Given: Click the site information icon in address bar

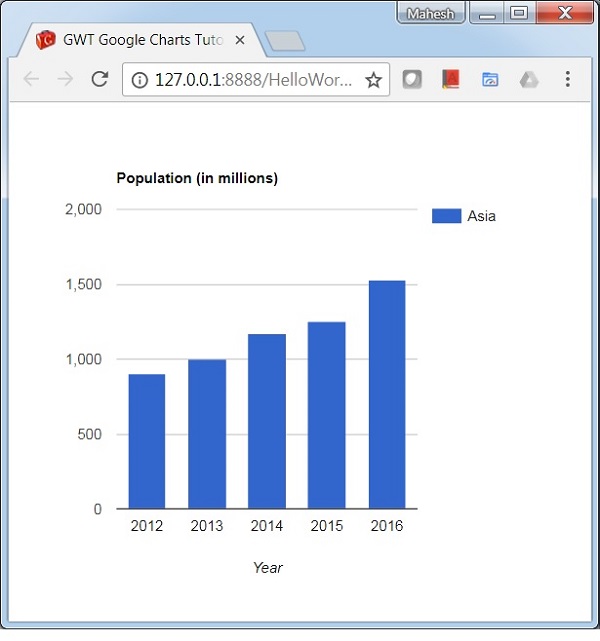Looking at the screenshot, I should coord(139,80).
